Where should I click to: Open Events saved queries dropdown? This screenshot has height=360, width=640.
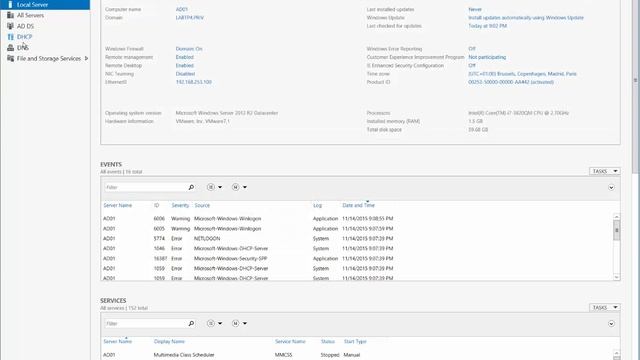239,187
